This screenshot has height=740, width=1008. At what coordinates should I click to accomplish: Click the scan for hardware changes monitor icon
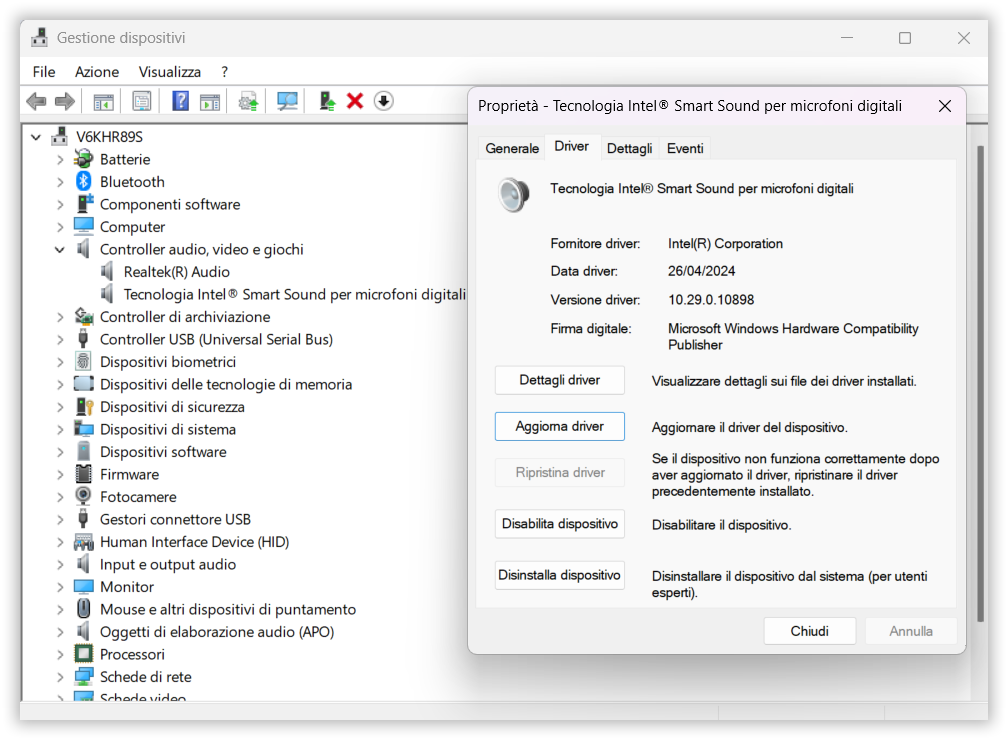(x=287, y=101)
